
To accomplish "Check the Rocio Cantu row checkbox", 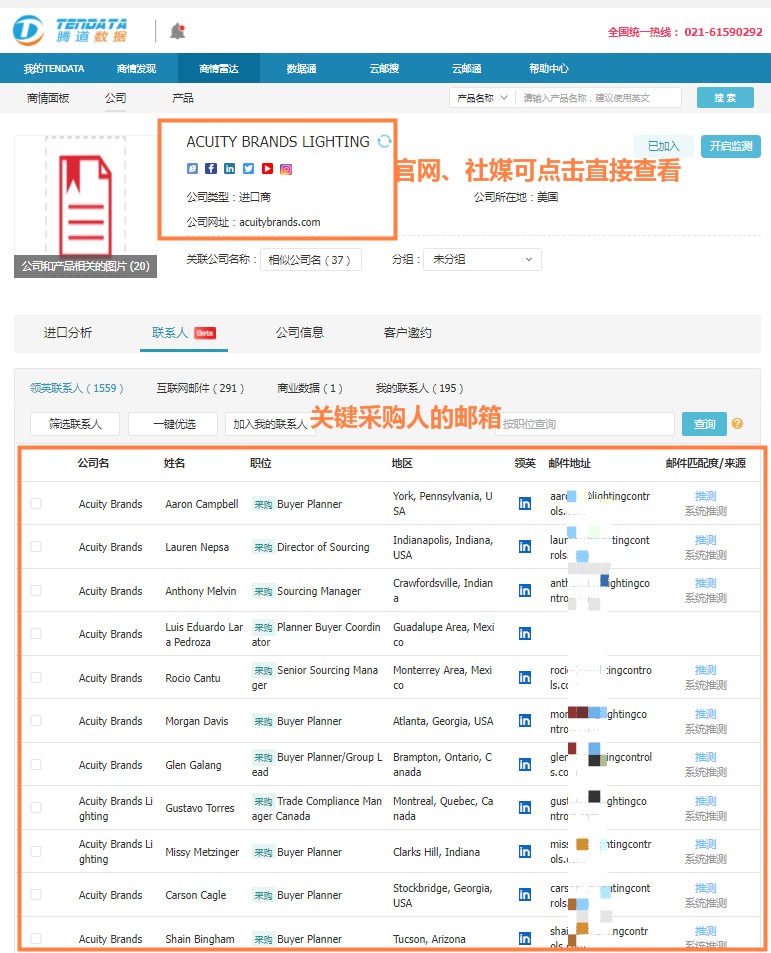I will click(36, 677).
